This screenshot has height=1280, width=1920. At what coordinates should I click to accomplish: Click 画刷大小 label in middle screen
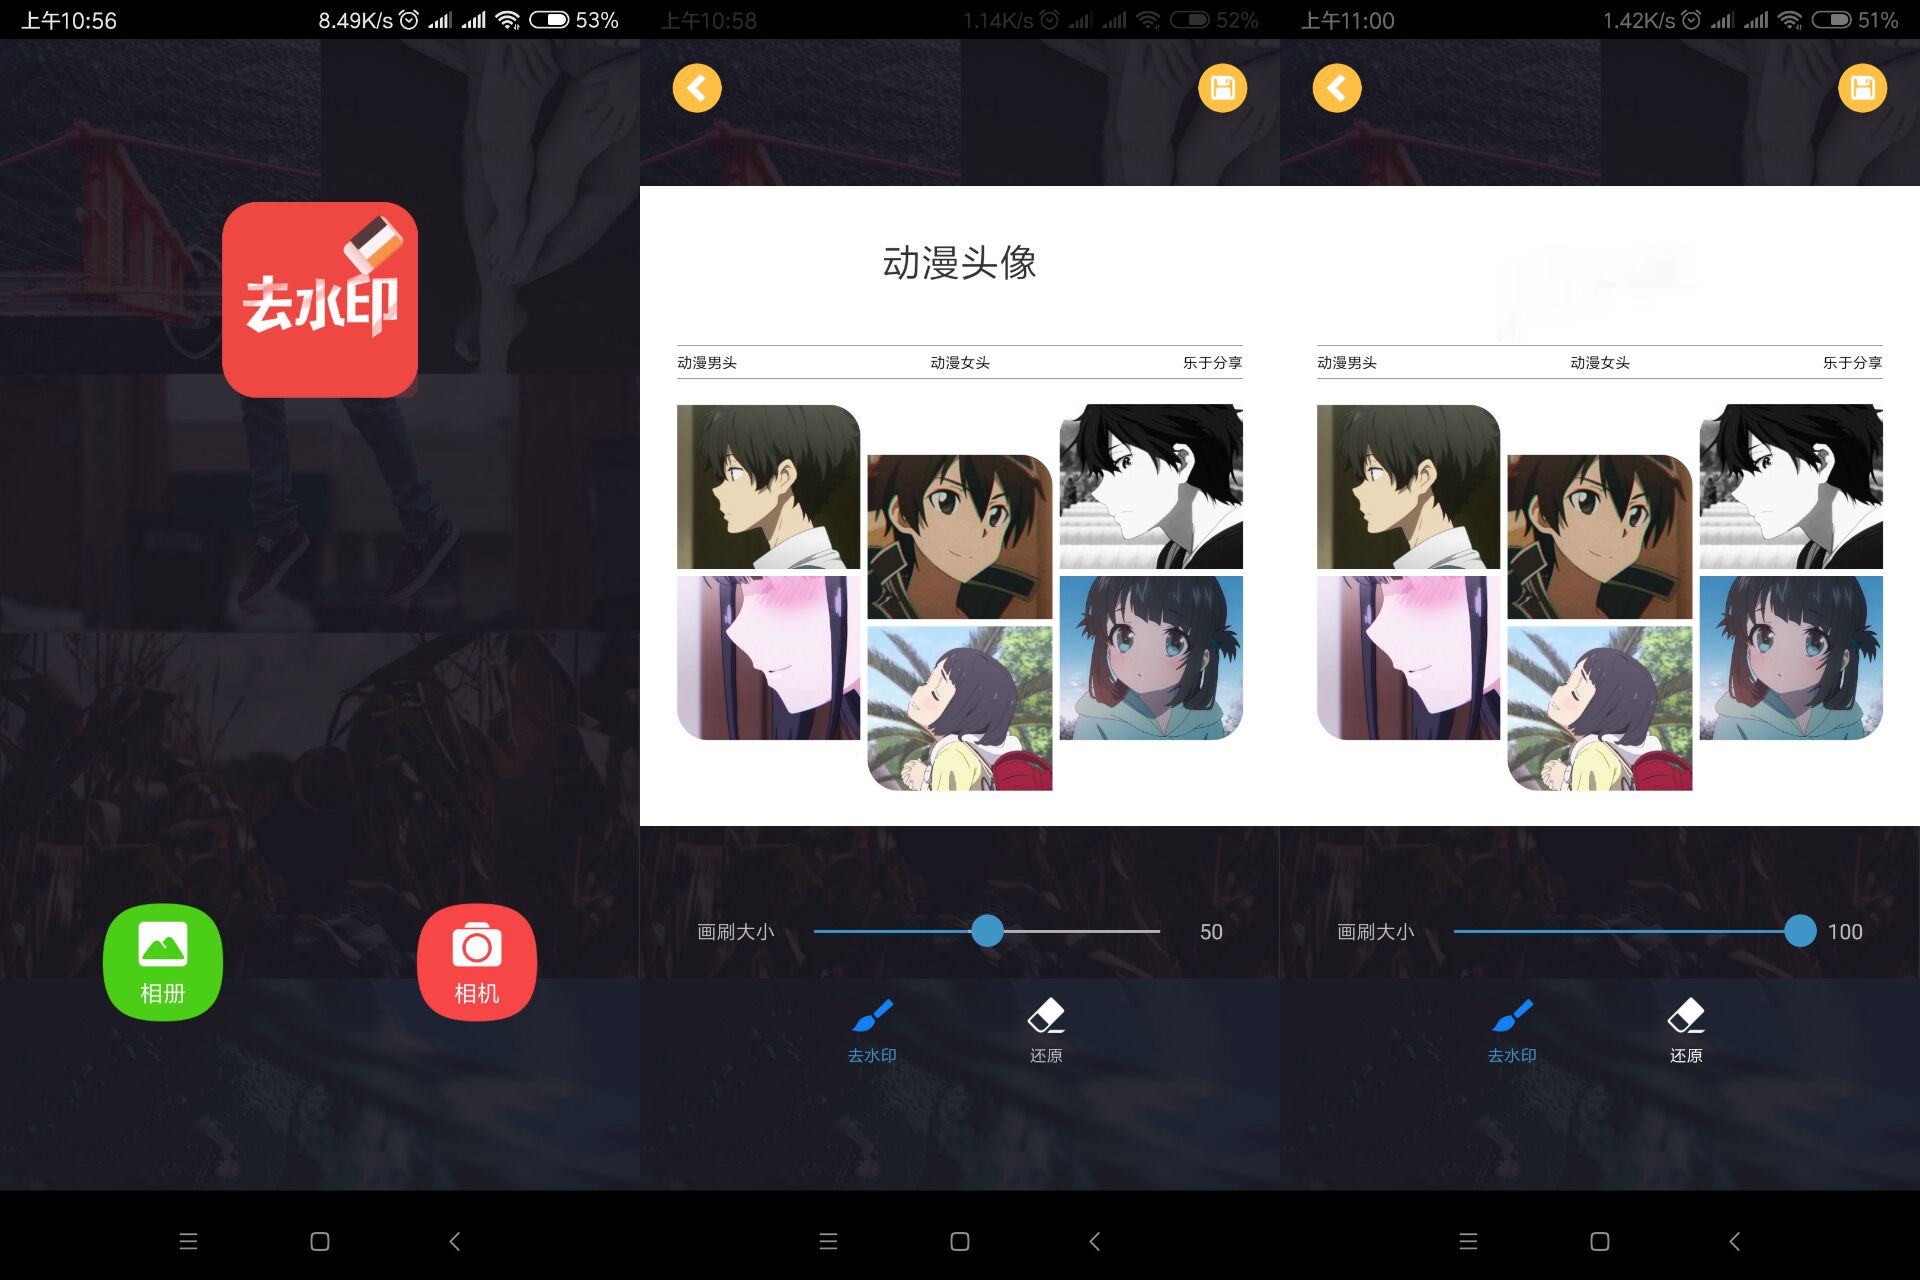[736, 932]
